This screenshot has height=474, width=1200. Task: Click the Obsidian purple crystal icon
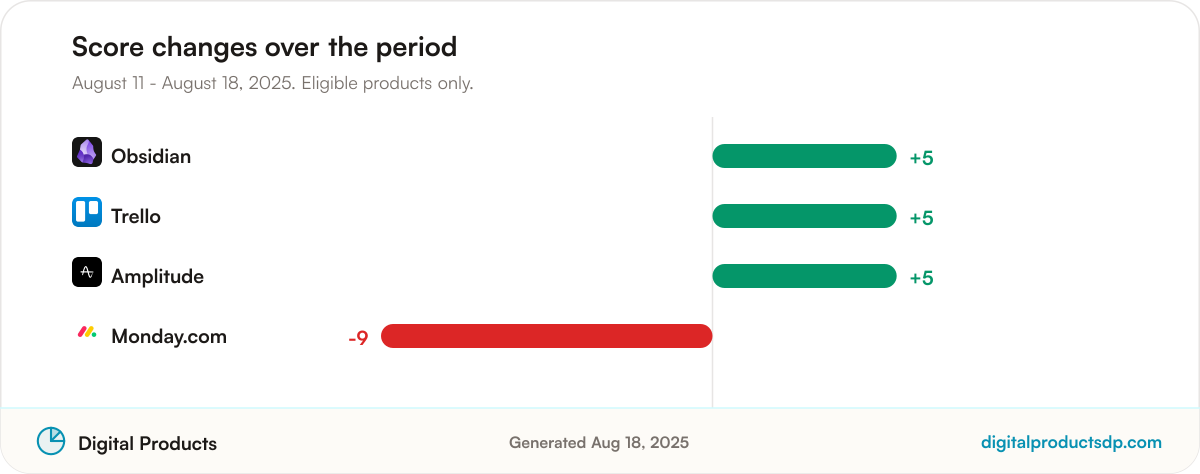click(x=87, y=152)
